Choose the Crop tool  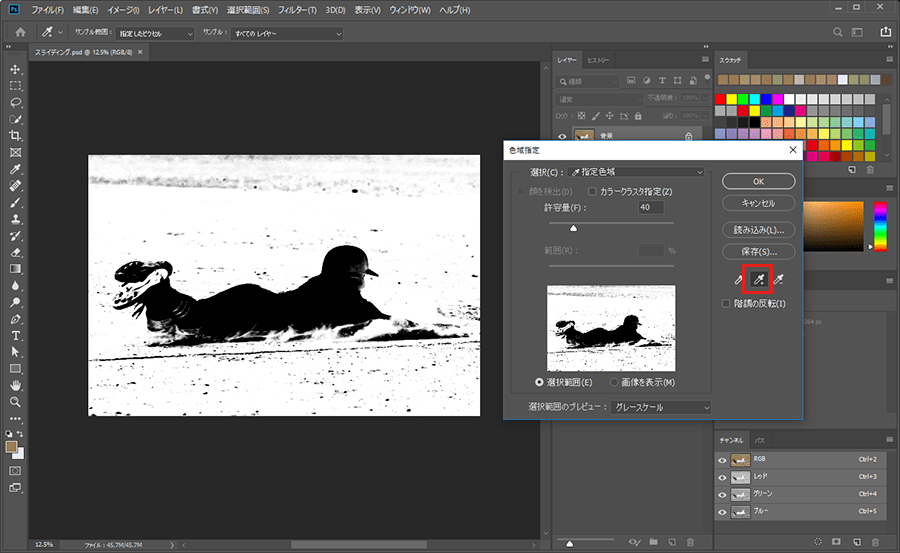coord(15,135)
